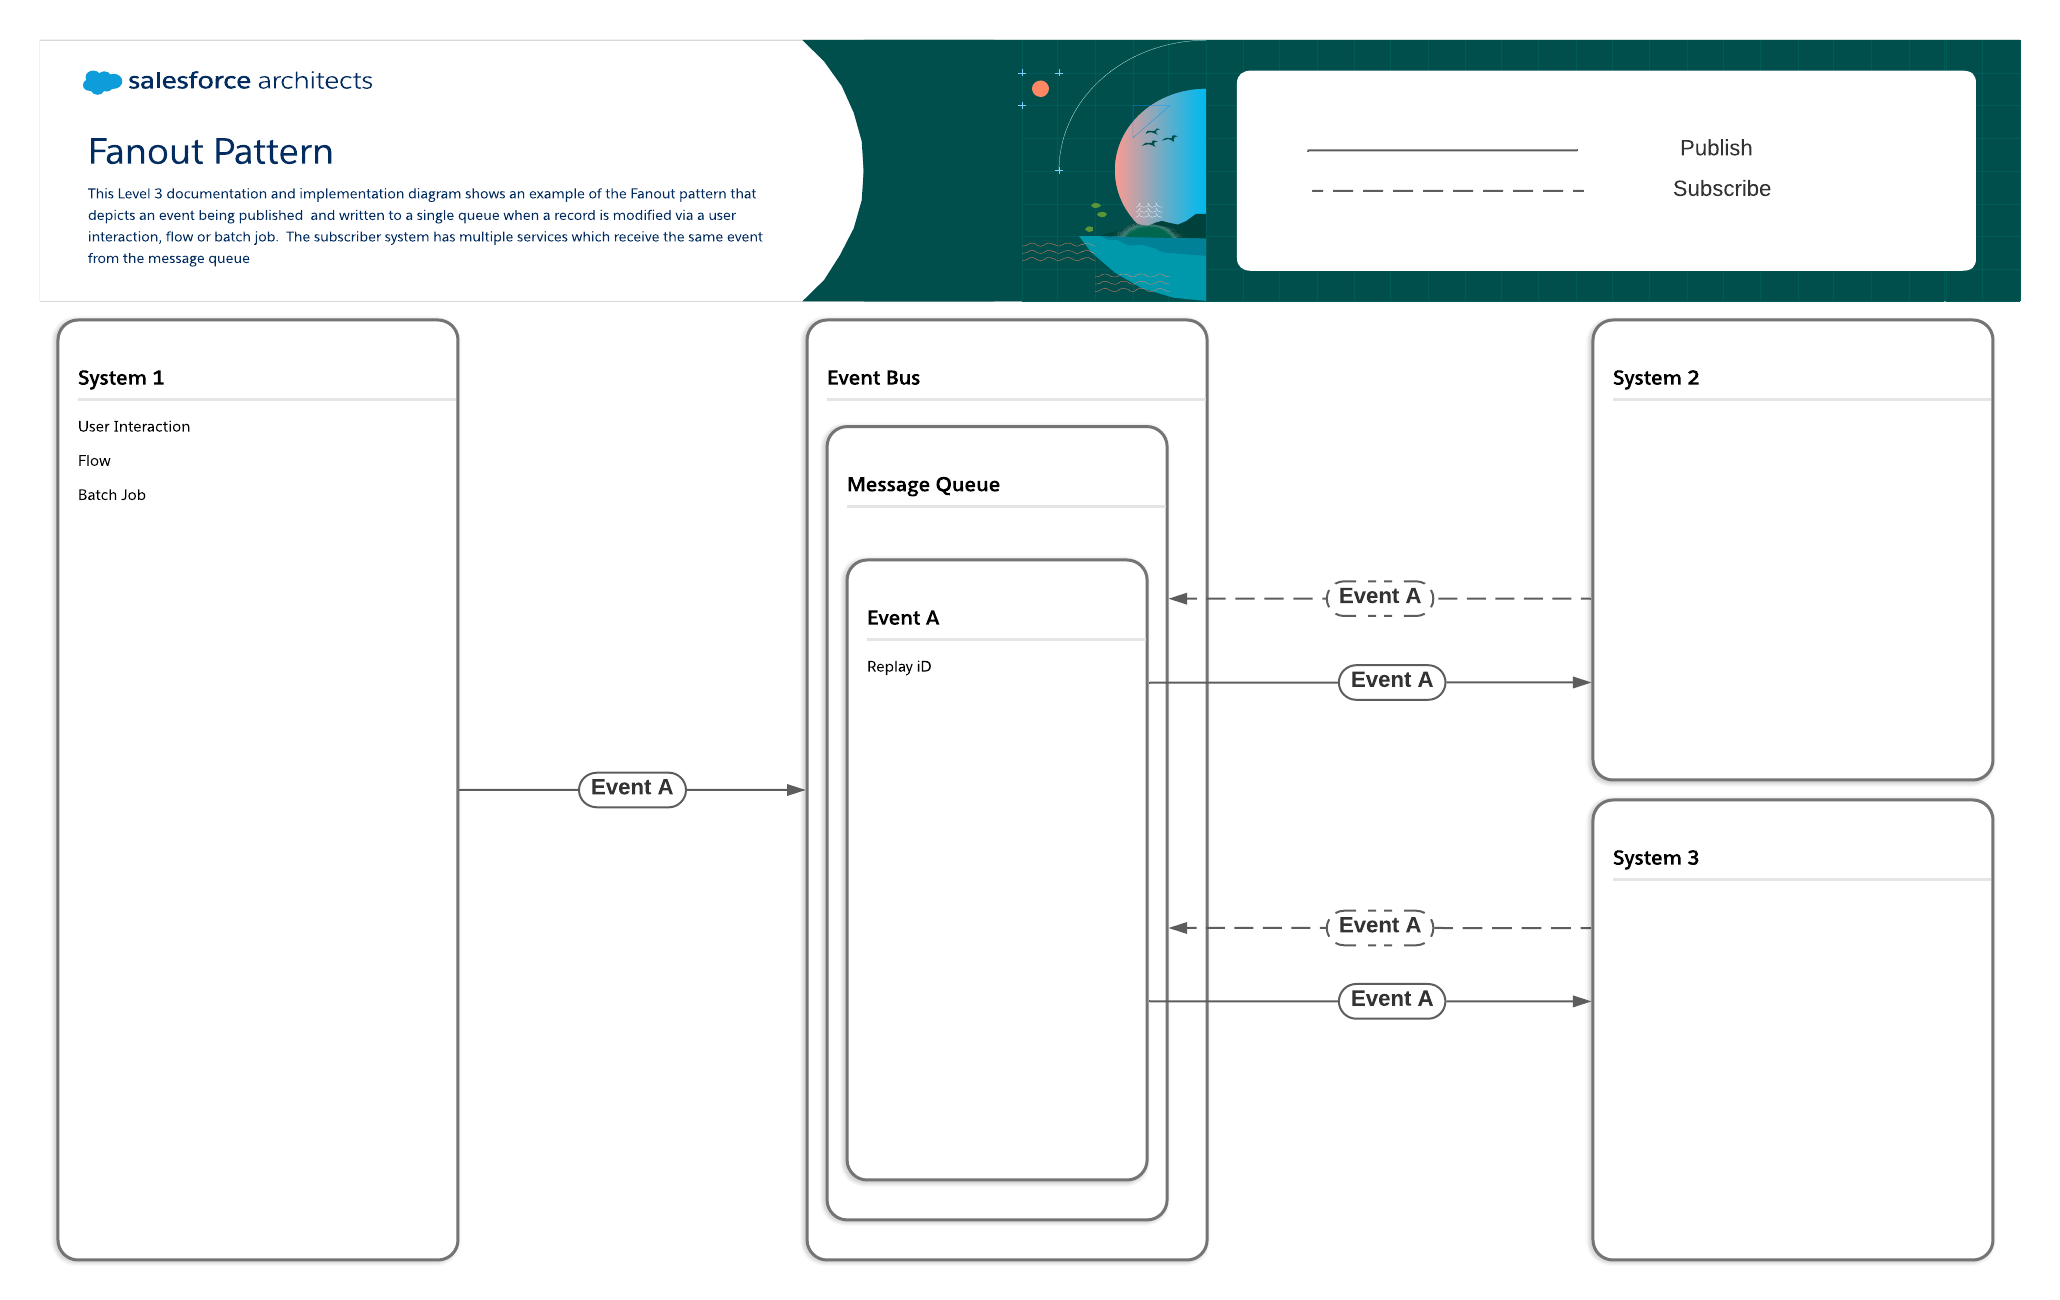Click the Flow item in System 1
This screenshot has height=1300, width=2060.
(94, 461)
